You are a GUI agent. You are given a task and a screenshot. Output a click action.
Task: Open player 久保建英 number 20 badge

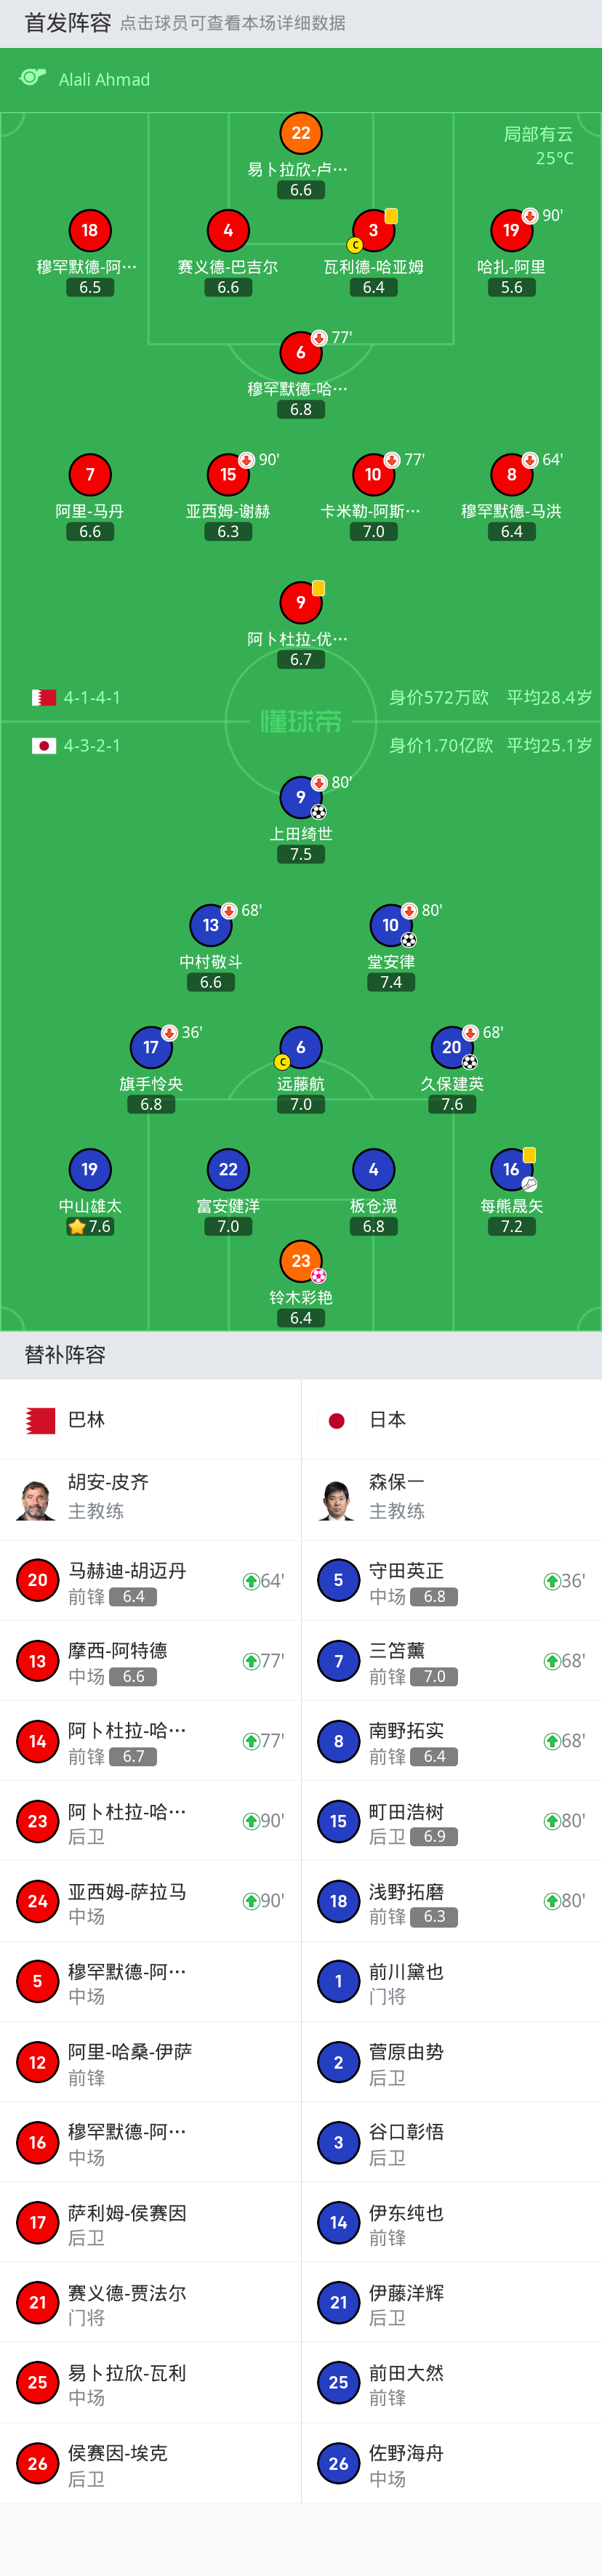452,1047
